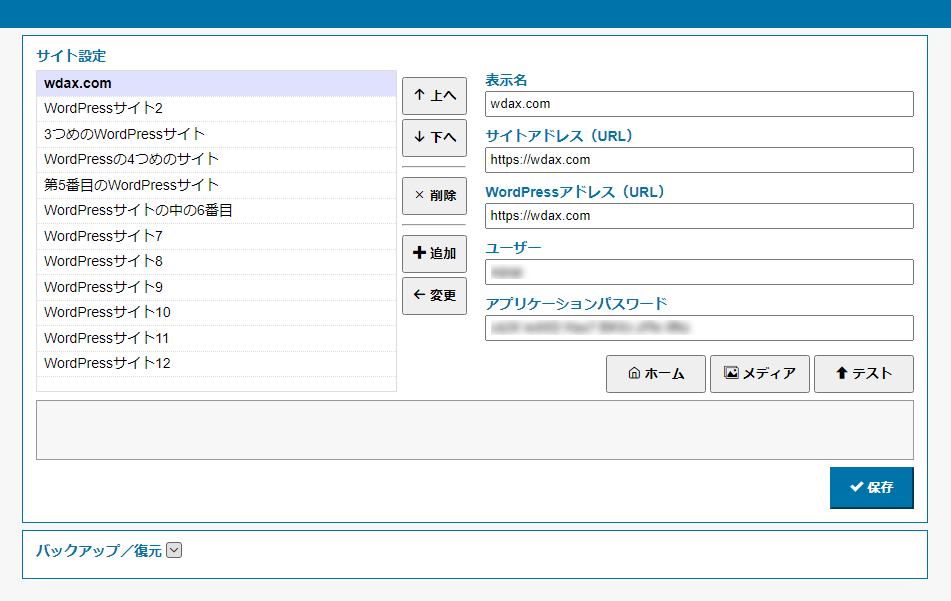Expand the バックアップ／復元 section
Image resolution: width=951 pixels, height=601 pixels.
point(174,550)
